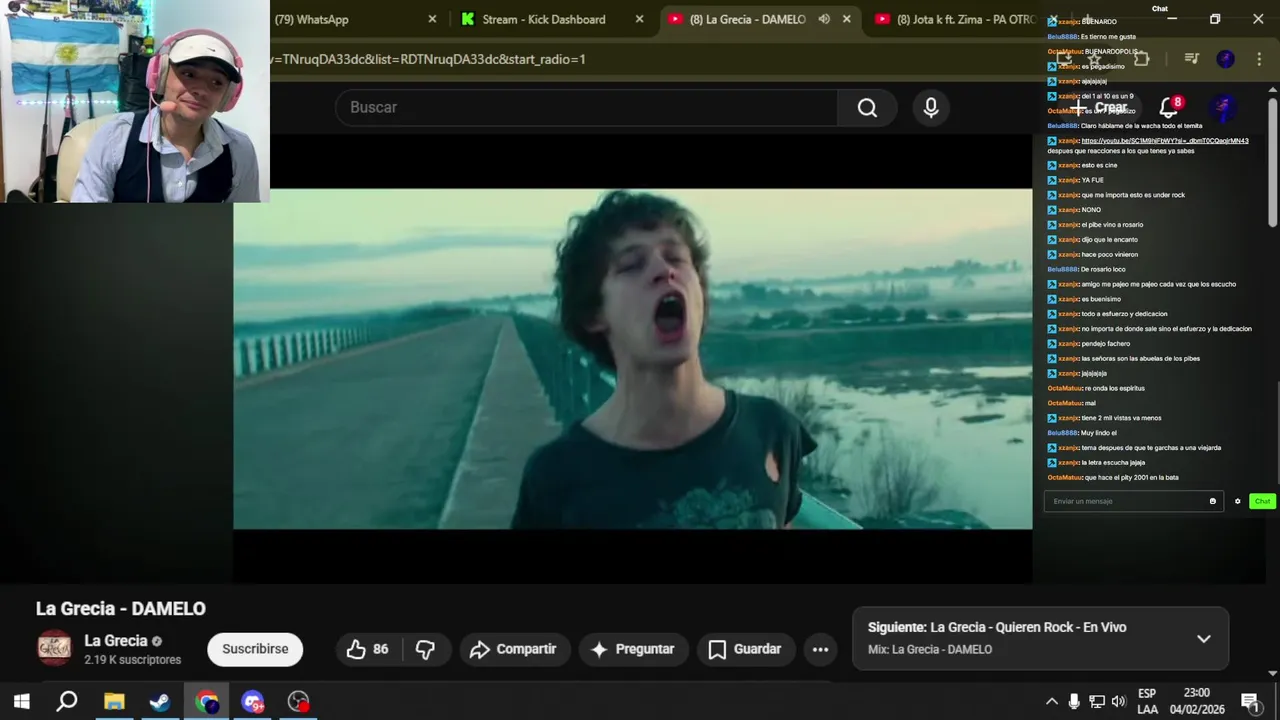Like the video with 86 likes
Viewport: 1280px width, 720px height.
(x=367, y=649)
